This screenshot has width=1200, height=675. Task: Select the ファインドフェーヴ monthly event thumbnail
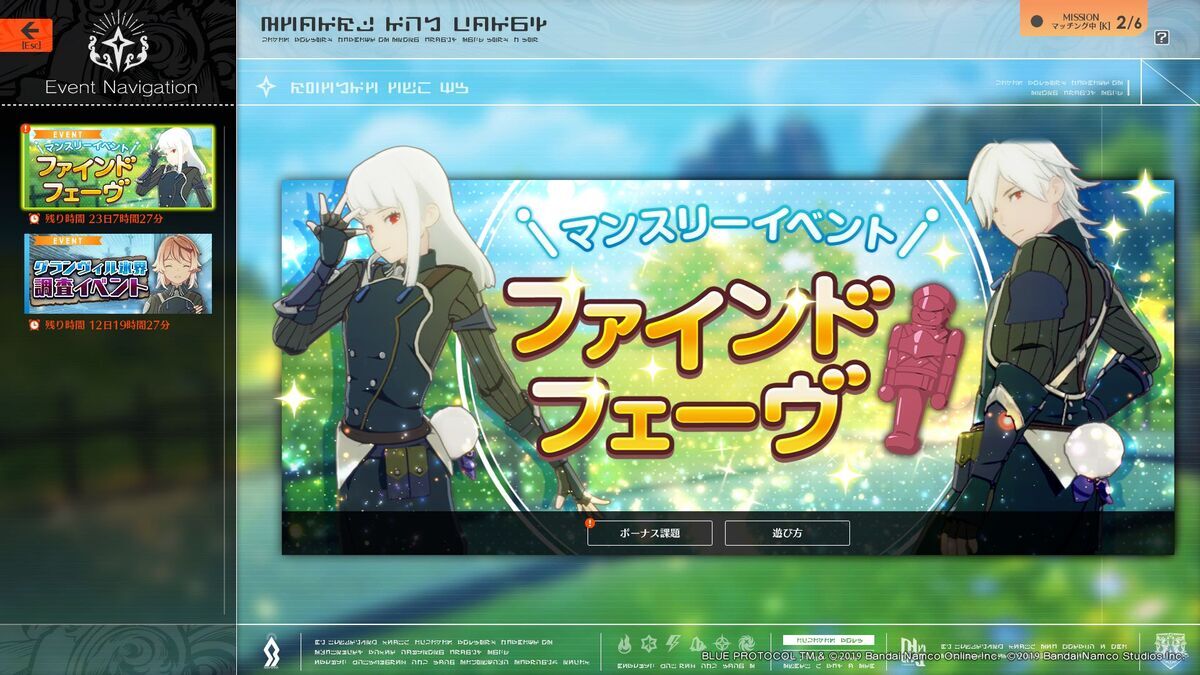pyautogui.click(x=119, y=167)
